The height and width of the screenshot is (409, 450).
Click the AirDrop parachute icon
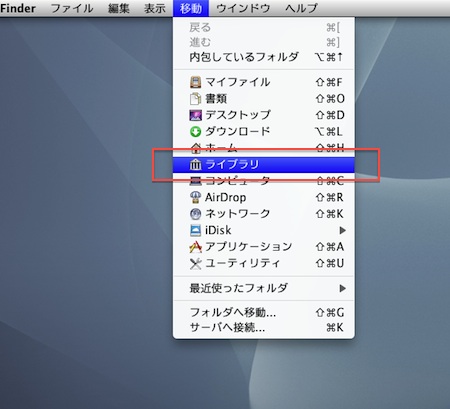pyautogui.click(x=195, y=197)
